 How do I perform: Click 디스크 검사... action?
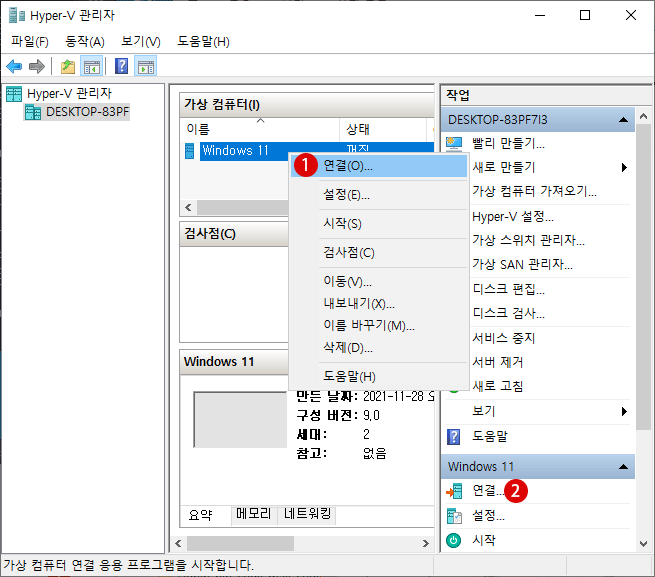click(508, 313)
